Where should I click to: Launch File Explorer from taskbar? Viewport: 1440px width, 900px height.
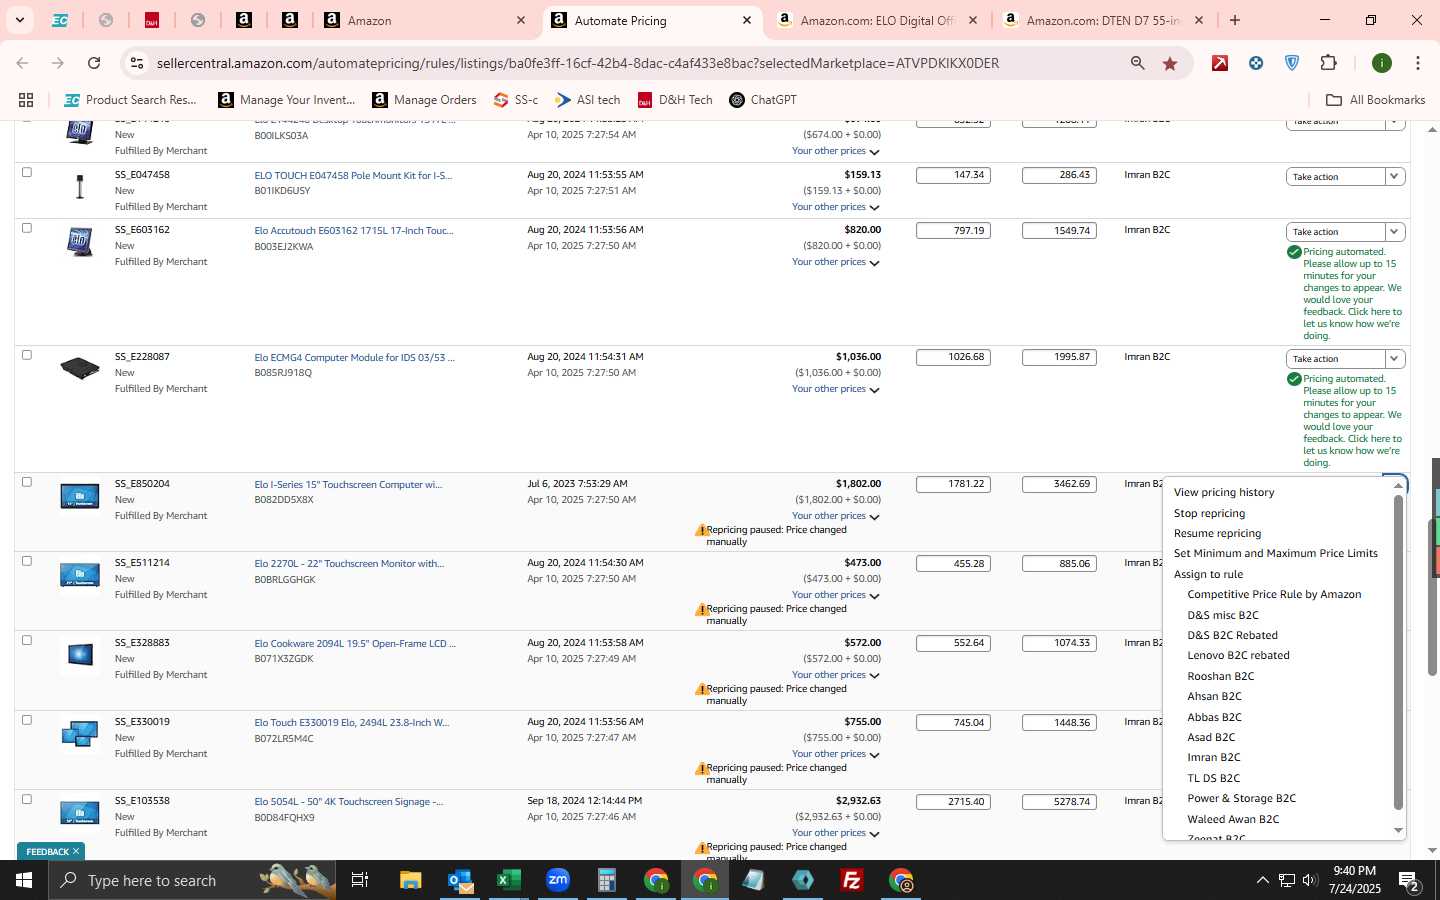(411, 880)
